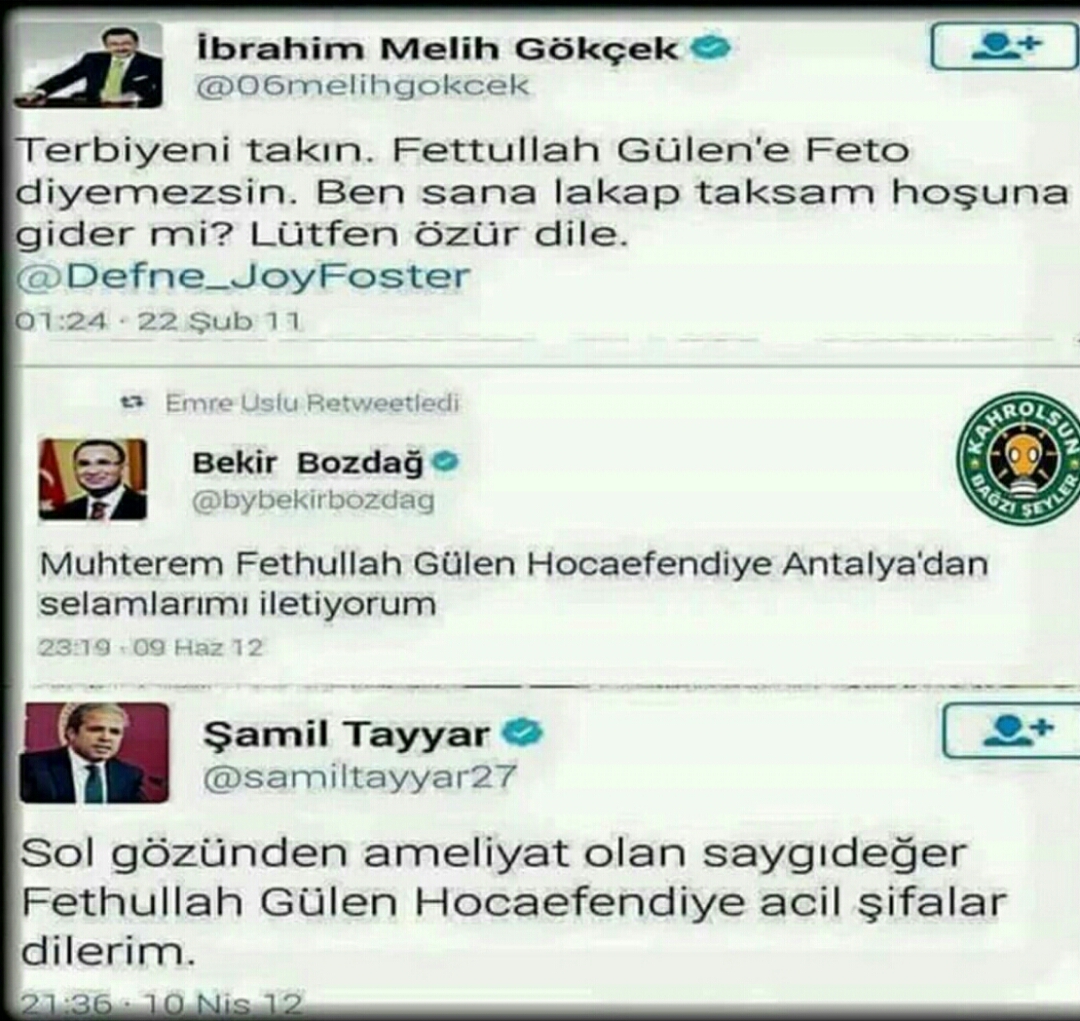Follow İbrahim Melih Gökçek with add-user button

[1004, 46]
